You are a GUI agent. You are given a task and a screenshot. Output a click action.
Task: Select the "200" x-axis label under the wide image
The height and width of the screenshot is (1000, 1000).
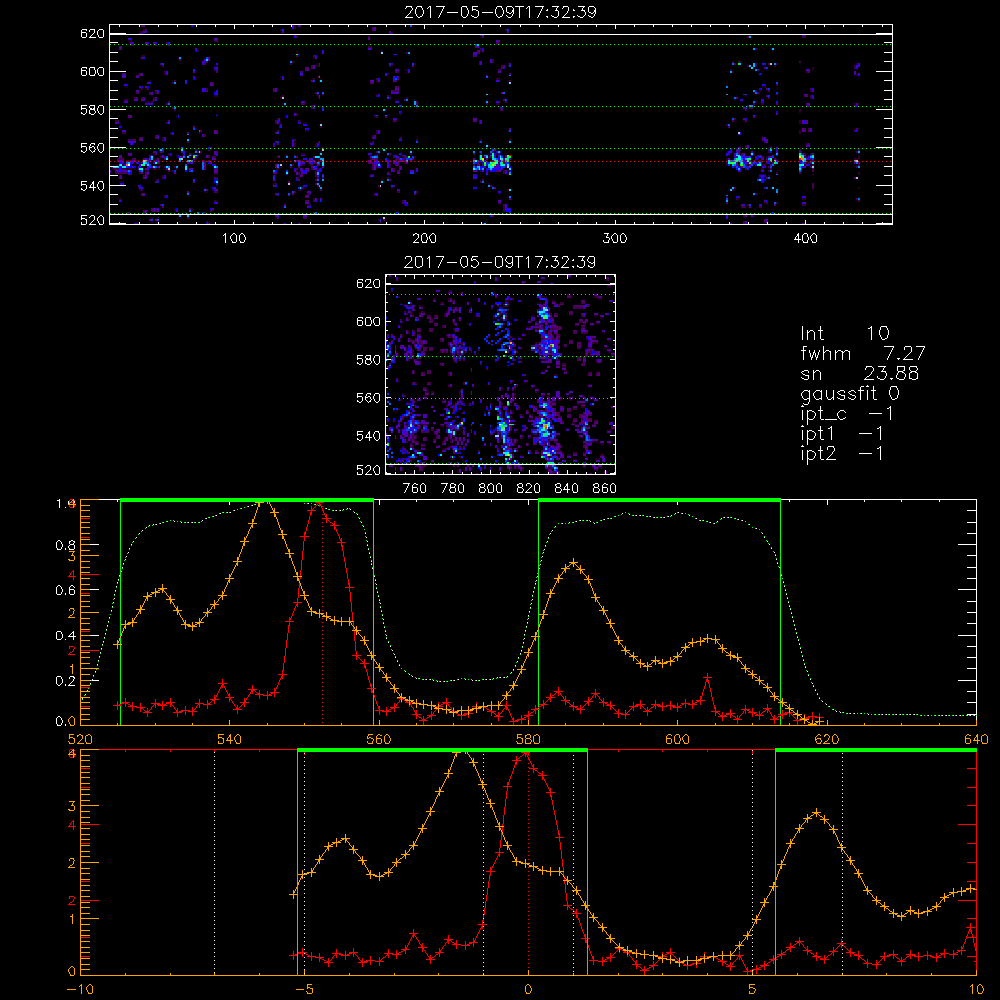[424, 239]
